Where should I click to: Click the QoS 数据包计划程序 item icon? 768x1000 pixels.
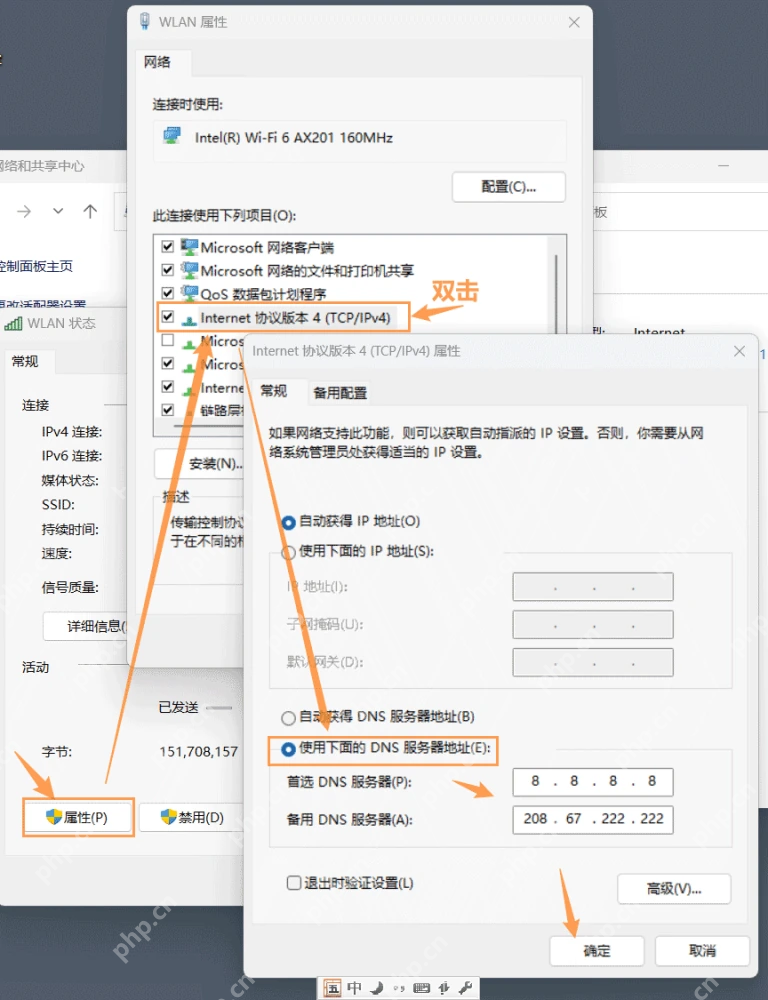pos(189,293)
